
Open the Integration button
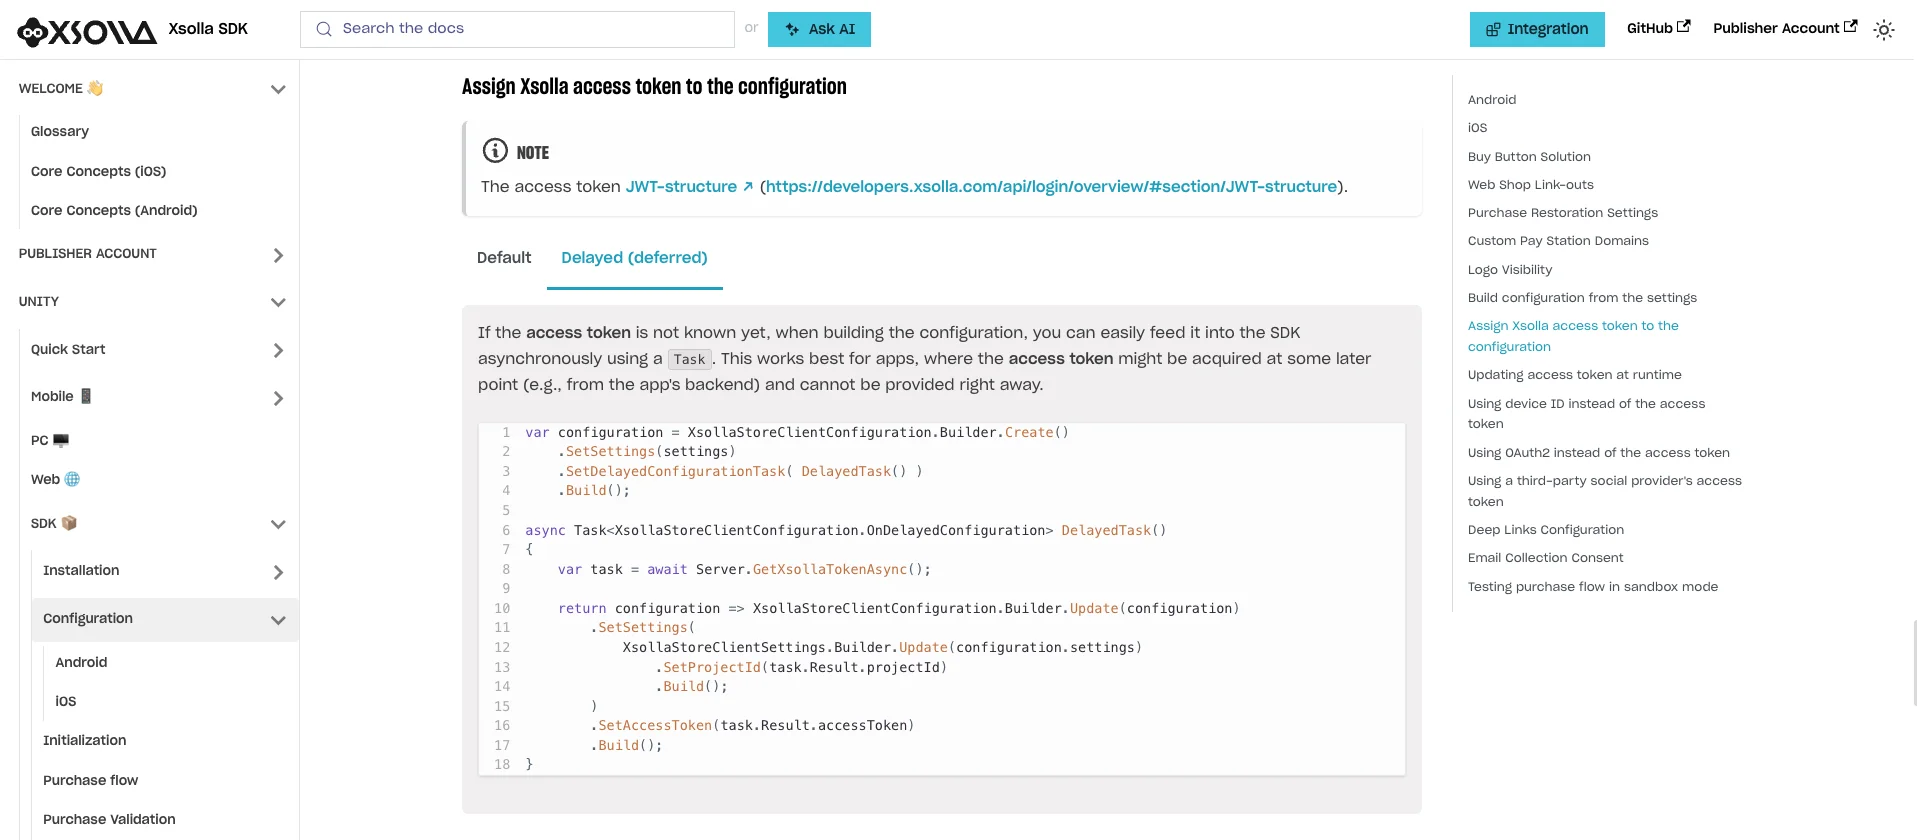pos(1537,29)
